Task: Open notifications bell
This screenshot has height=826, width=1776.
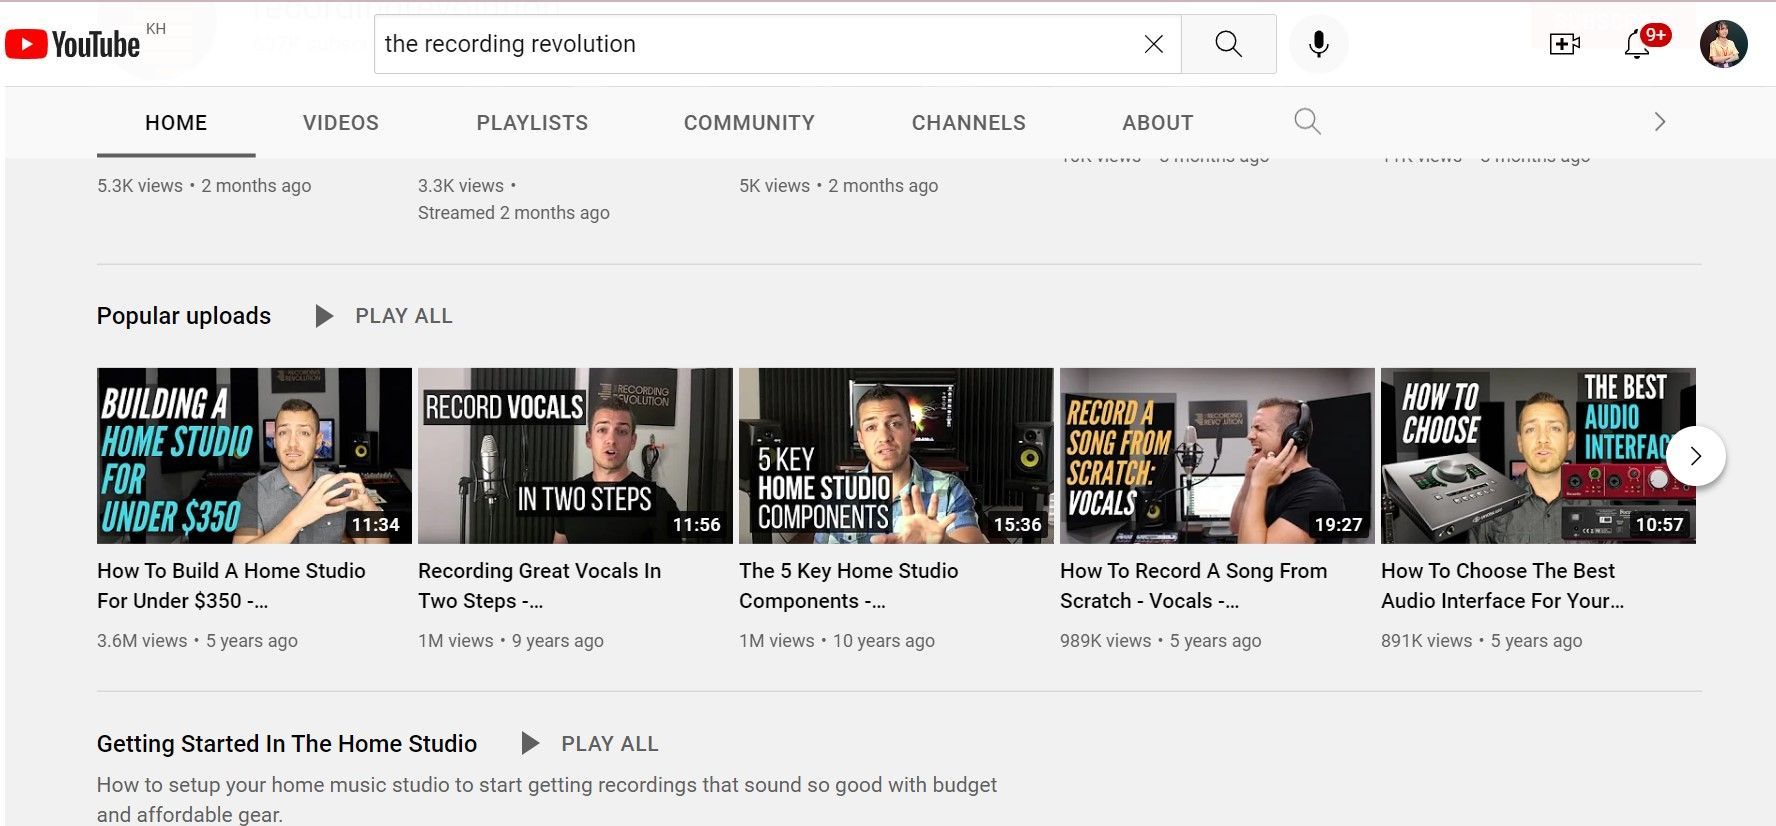Action: 1637,44
